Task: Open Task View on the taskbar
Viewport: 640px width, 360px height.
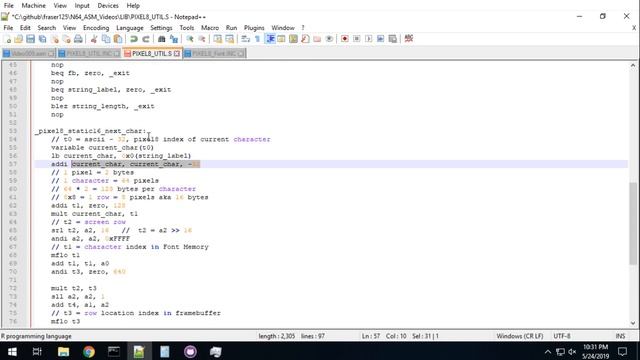Action: (37, 351)
